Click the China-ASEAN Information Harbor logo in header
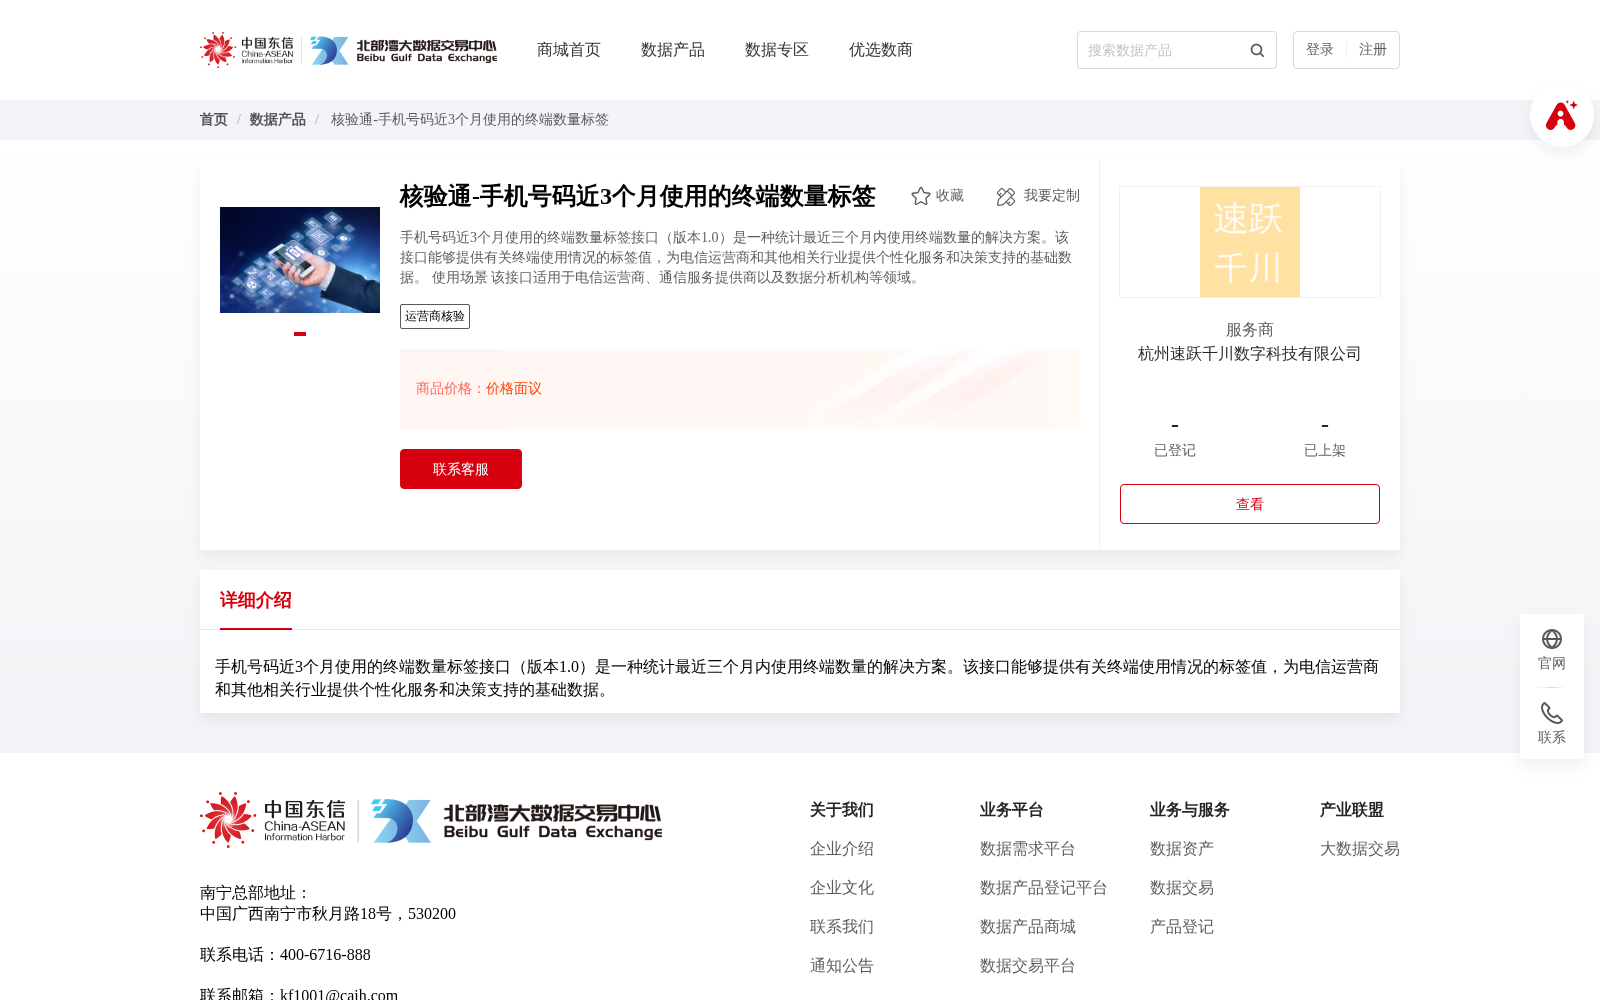This screenshot has height=1000, width=1600. [x=247, y=50]
